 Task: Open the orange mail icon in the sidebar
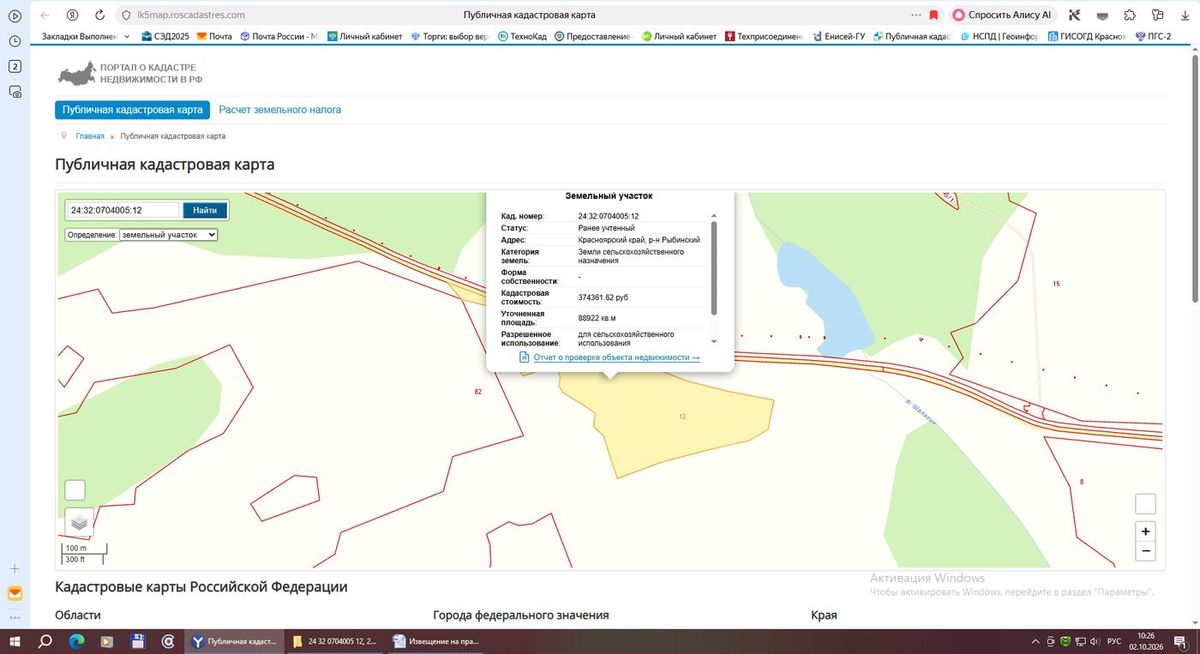15,593
